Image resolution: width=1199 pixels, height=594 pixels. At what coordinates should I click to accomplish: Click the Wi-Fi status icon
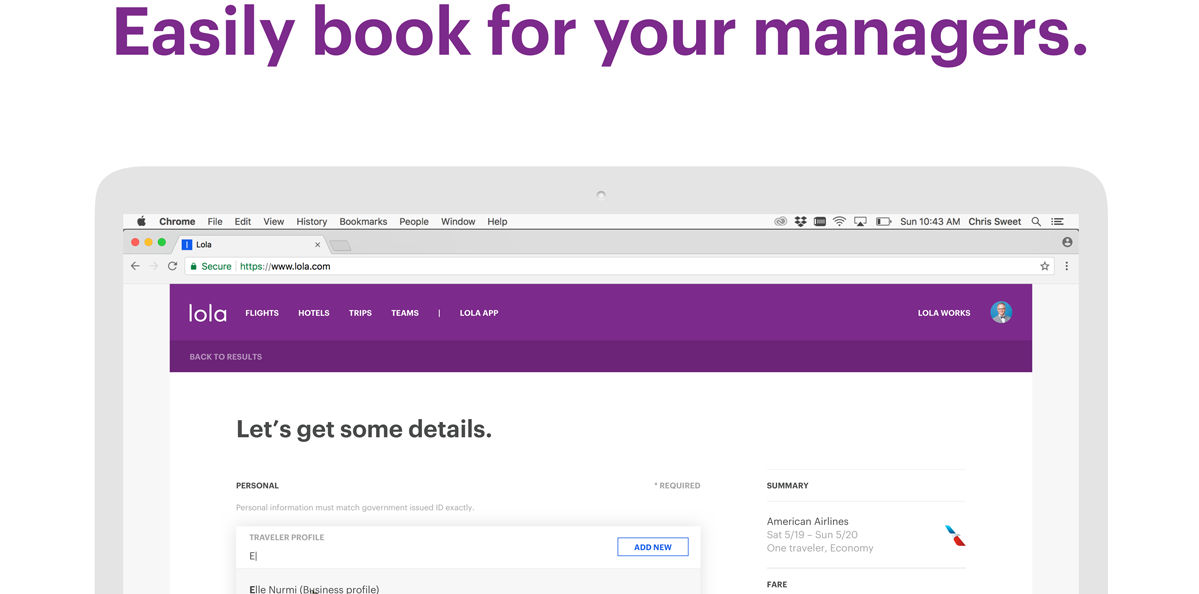coord(840,222)
